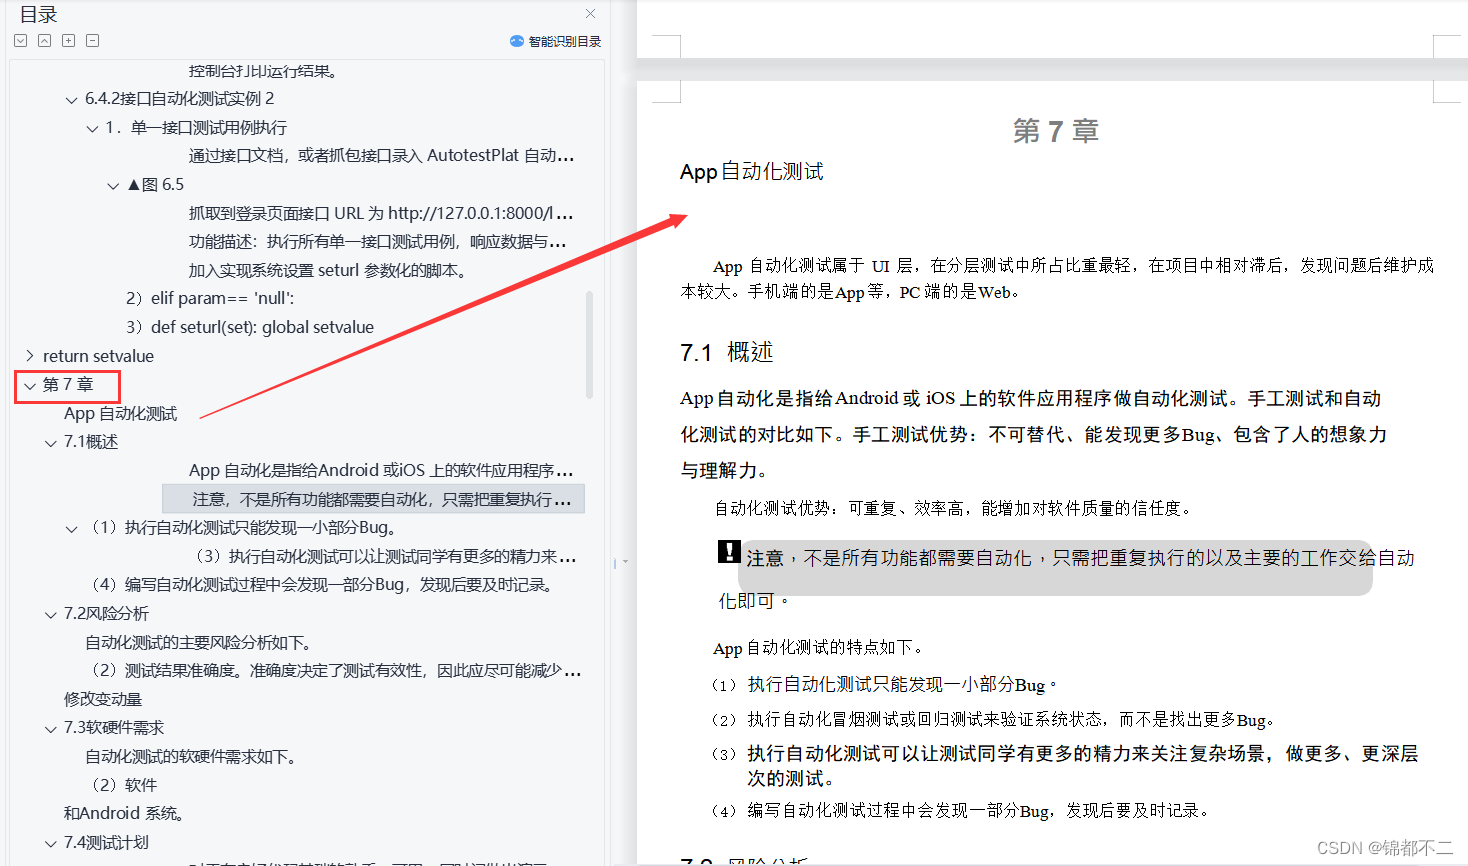Select outline entry 自动化测试的主要风险分析如下
Screen dimensions: 1468x866
(201, 643)
